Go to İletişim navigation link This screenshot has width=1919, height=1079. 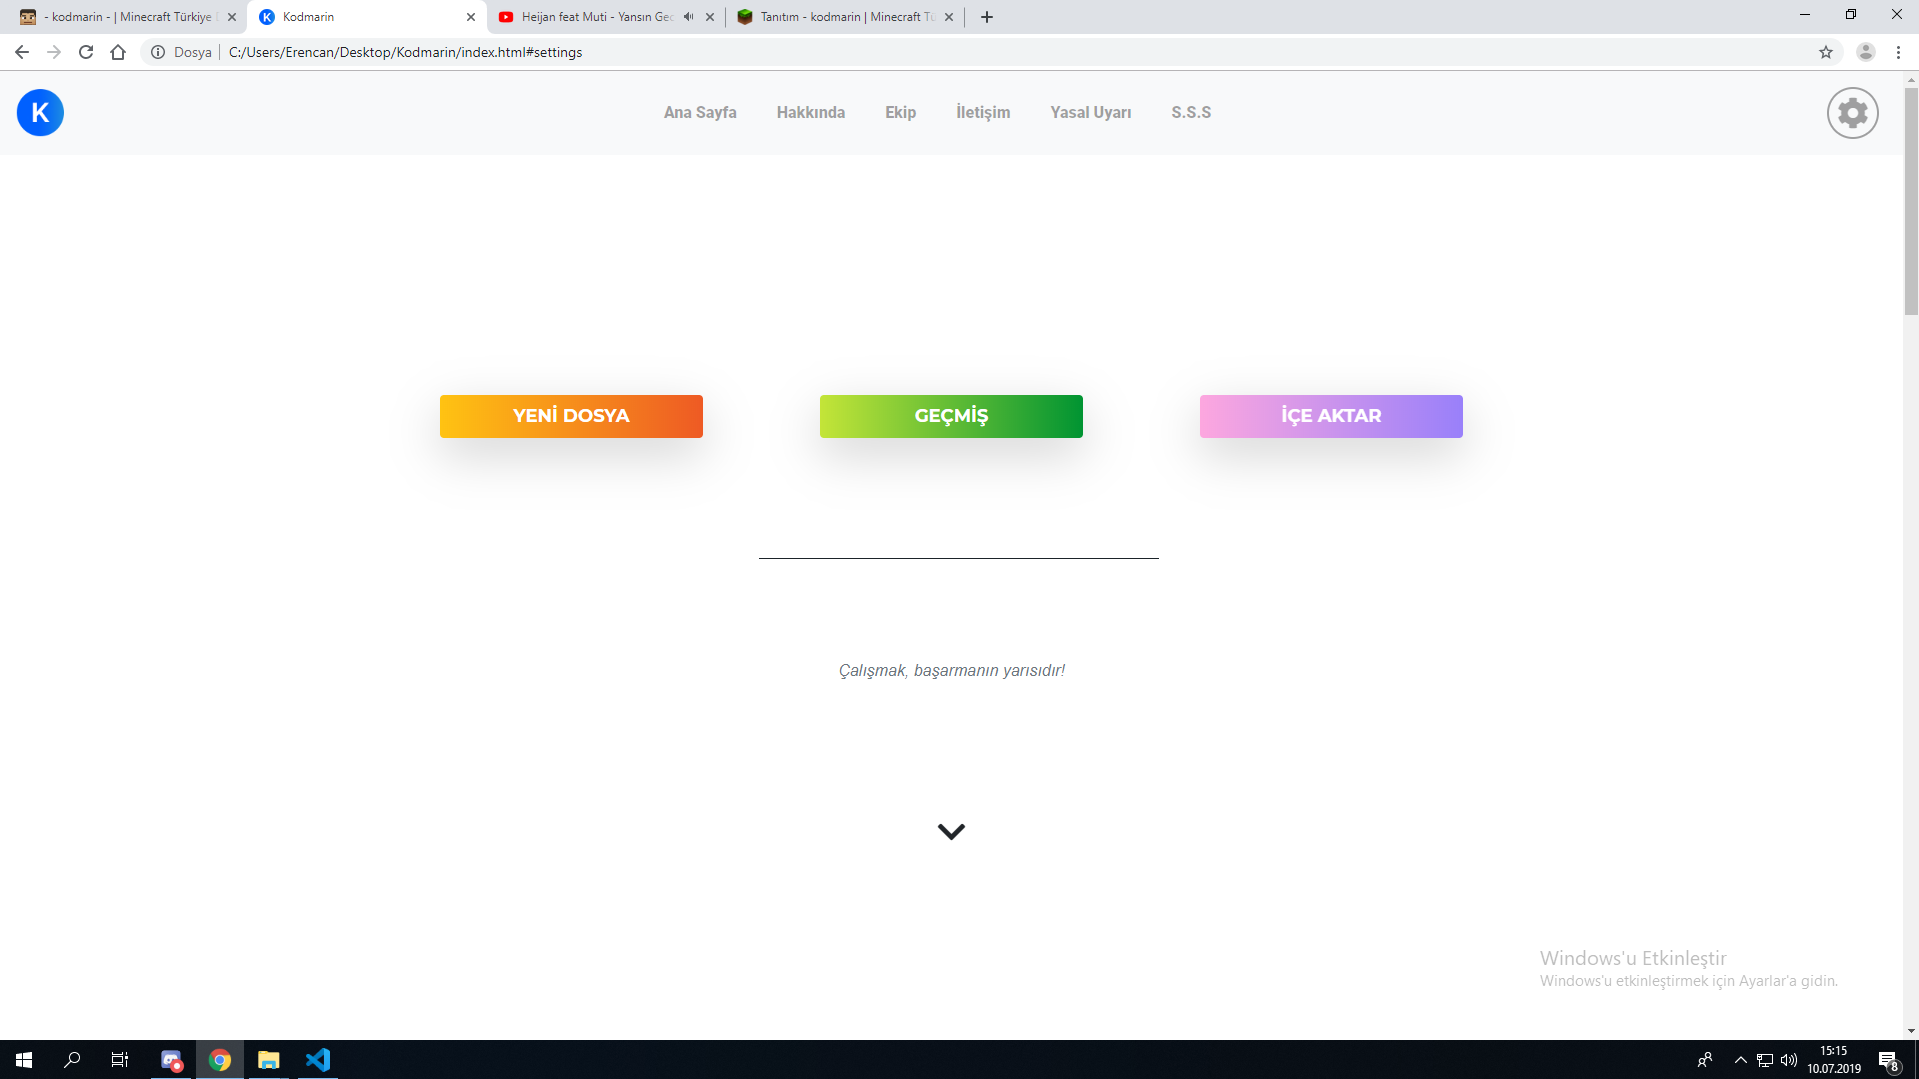982,113
